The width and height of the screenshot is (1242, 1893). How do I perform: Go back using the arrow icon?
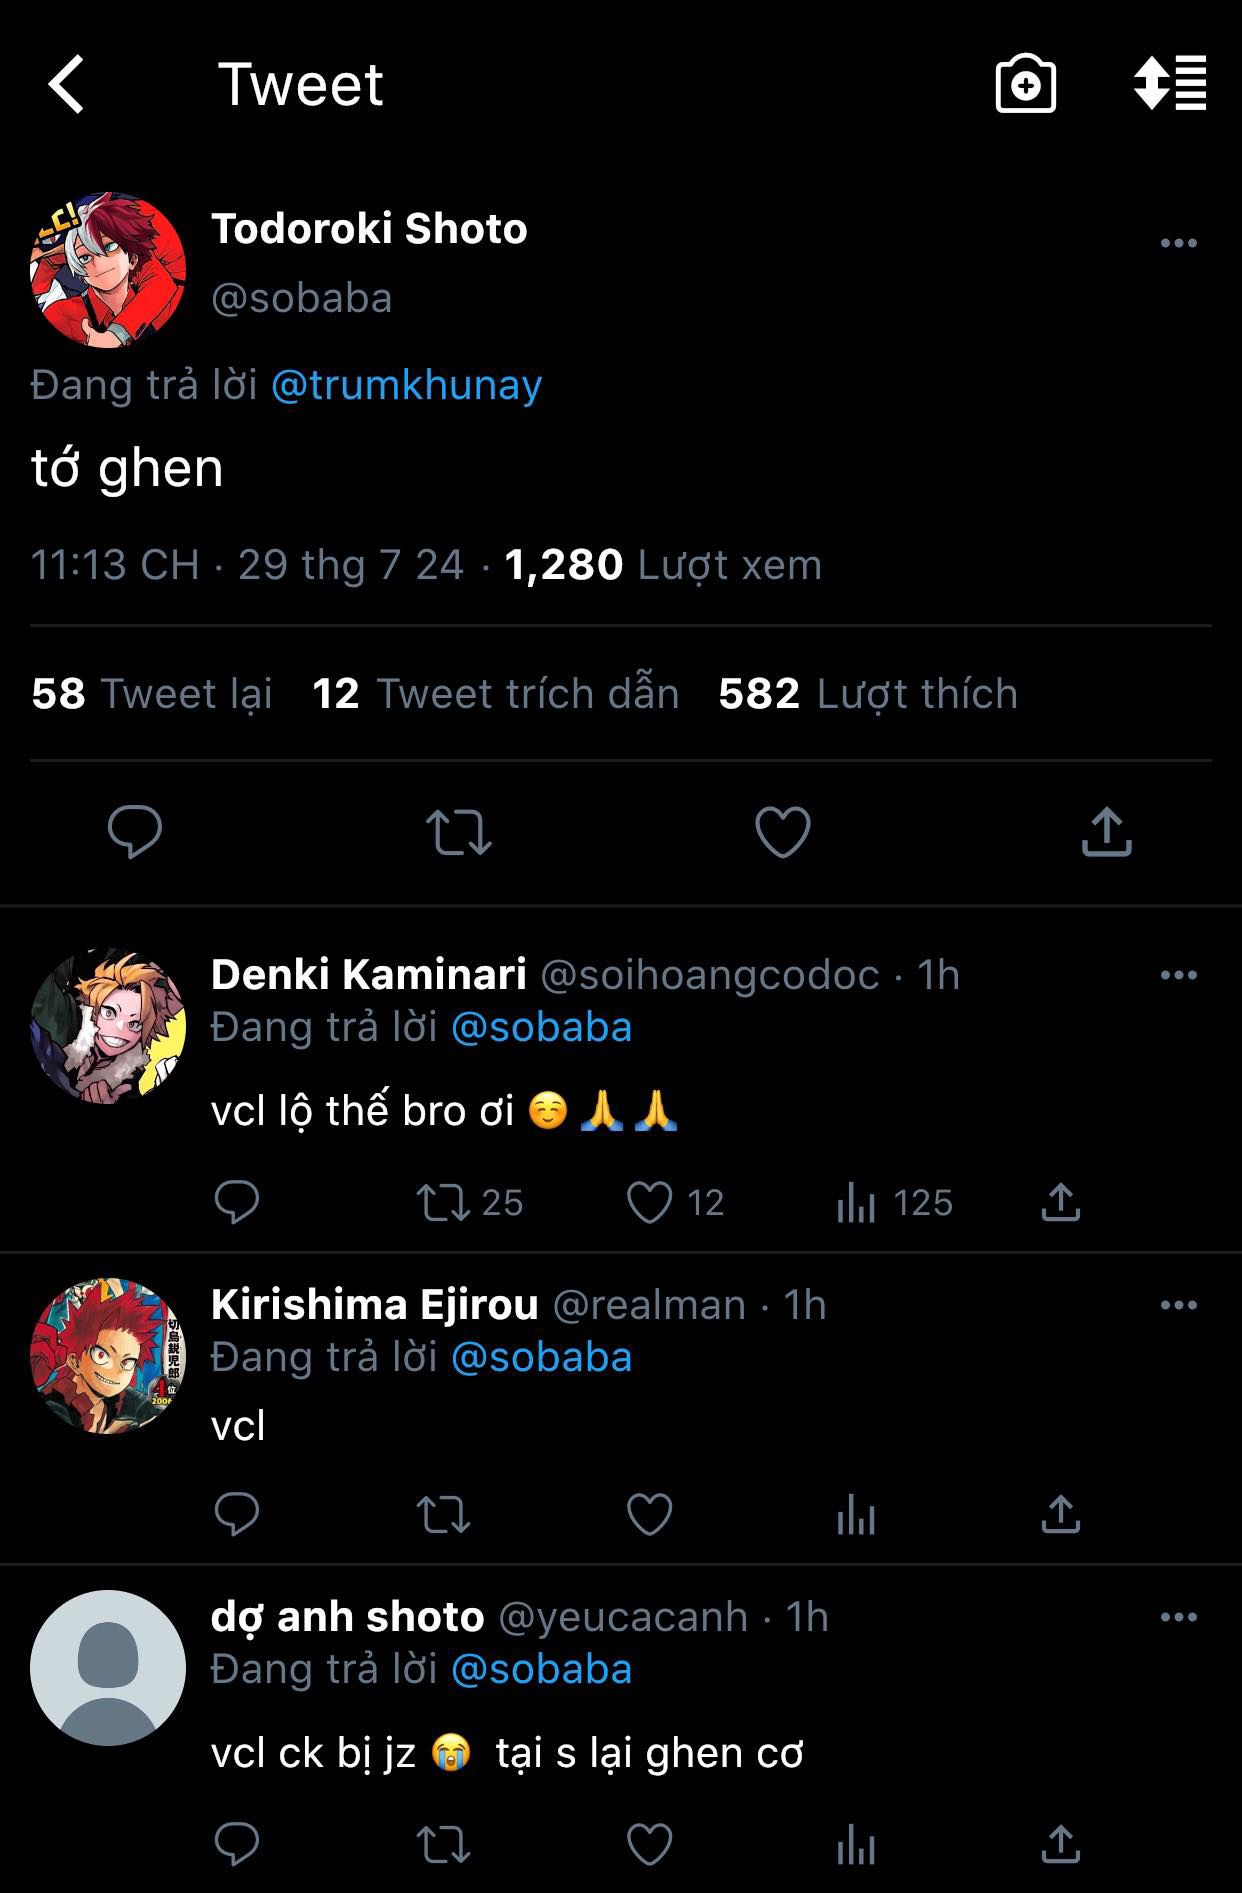[67, 84]
